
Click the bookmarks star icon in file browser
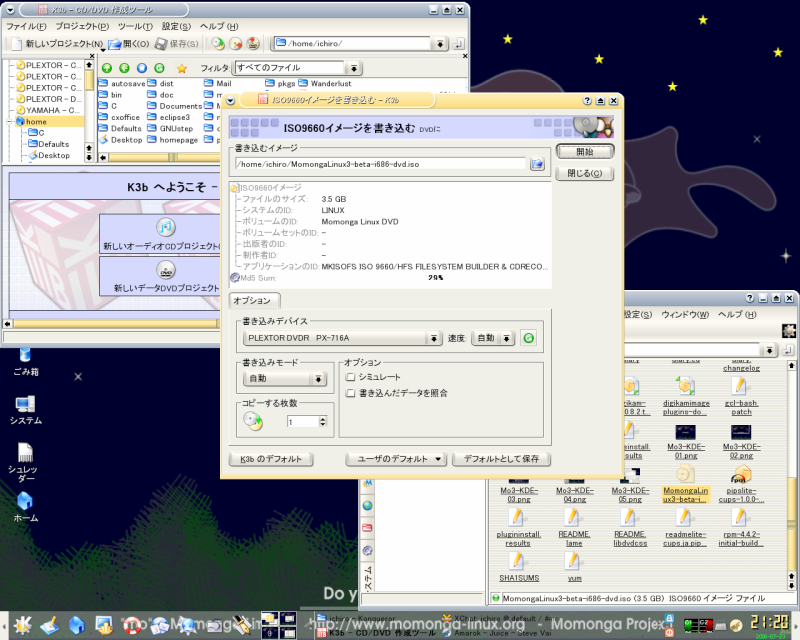pyautogui.click(x=182, y=68)
